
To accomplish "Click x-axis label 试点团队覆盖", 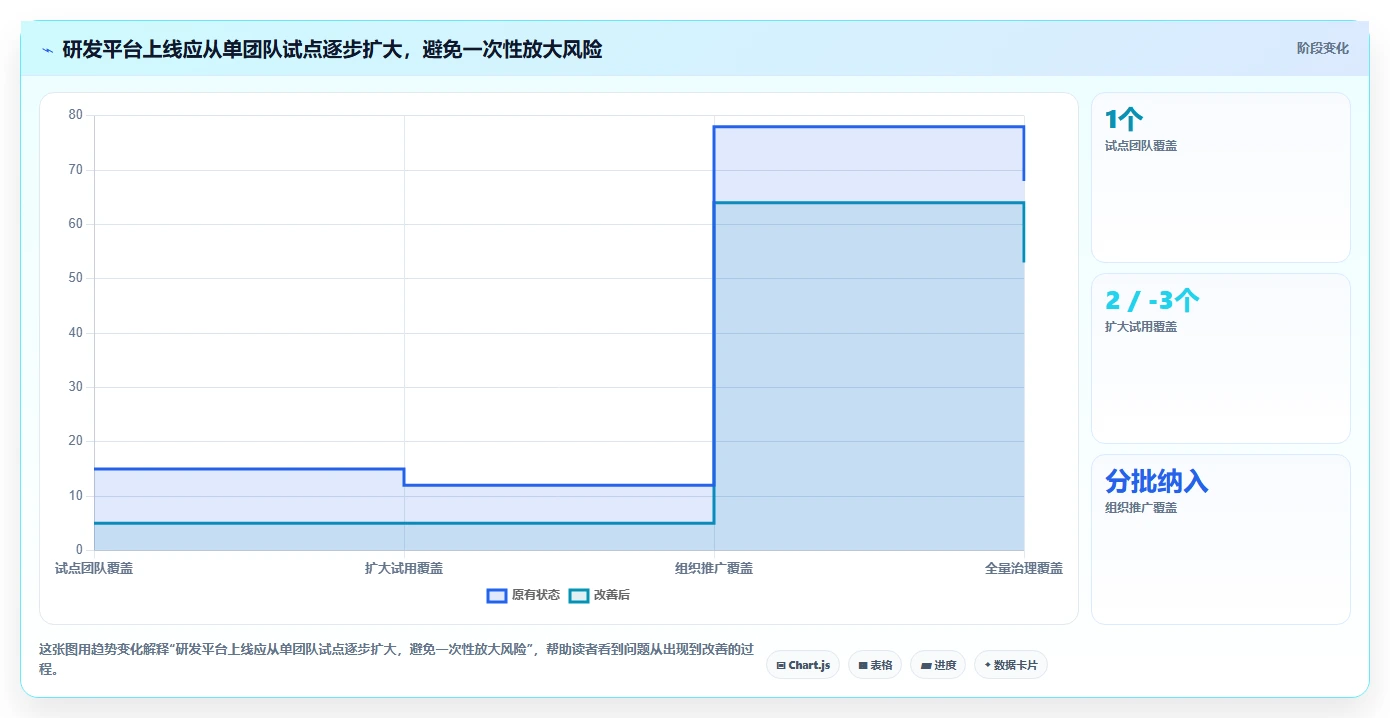I will [94, 568].
